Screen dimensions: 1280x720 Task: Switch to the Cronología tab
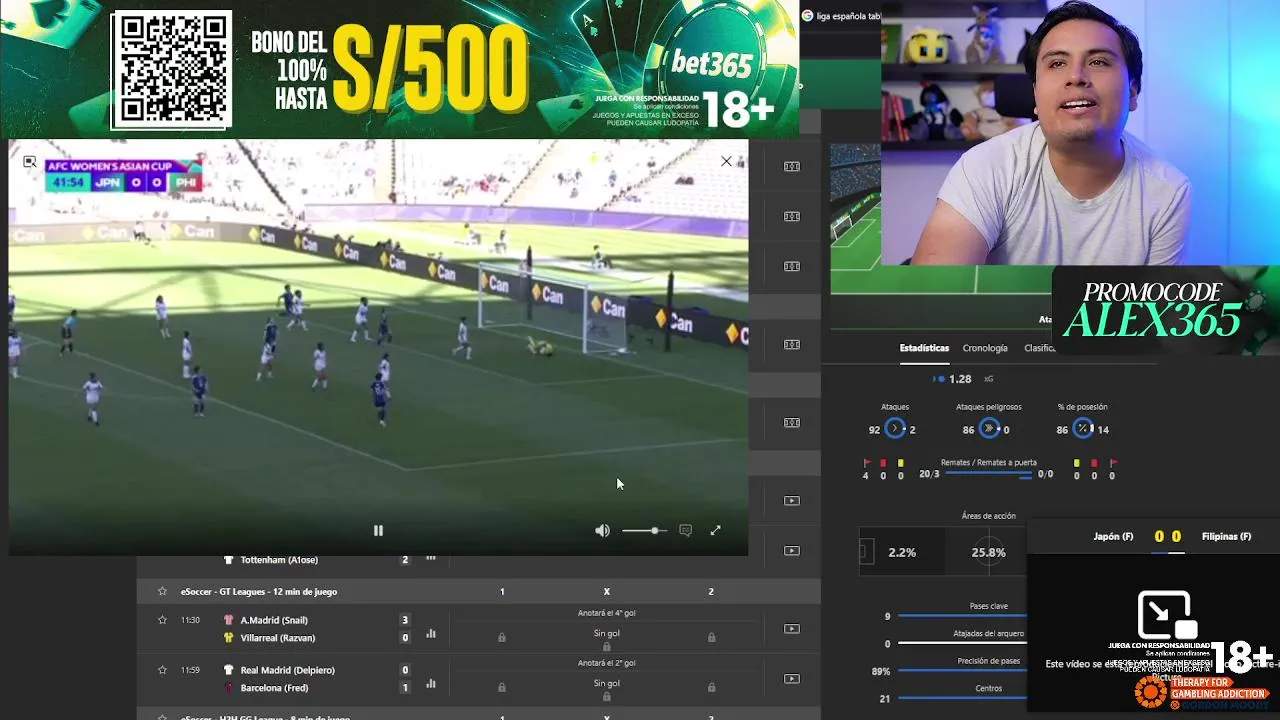point(985,348)
